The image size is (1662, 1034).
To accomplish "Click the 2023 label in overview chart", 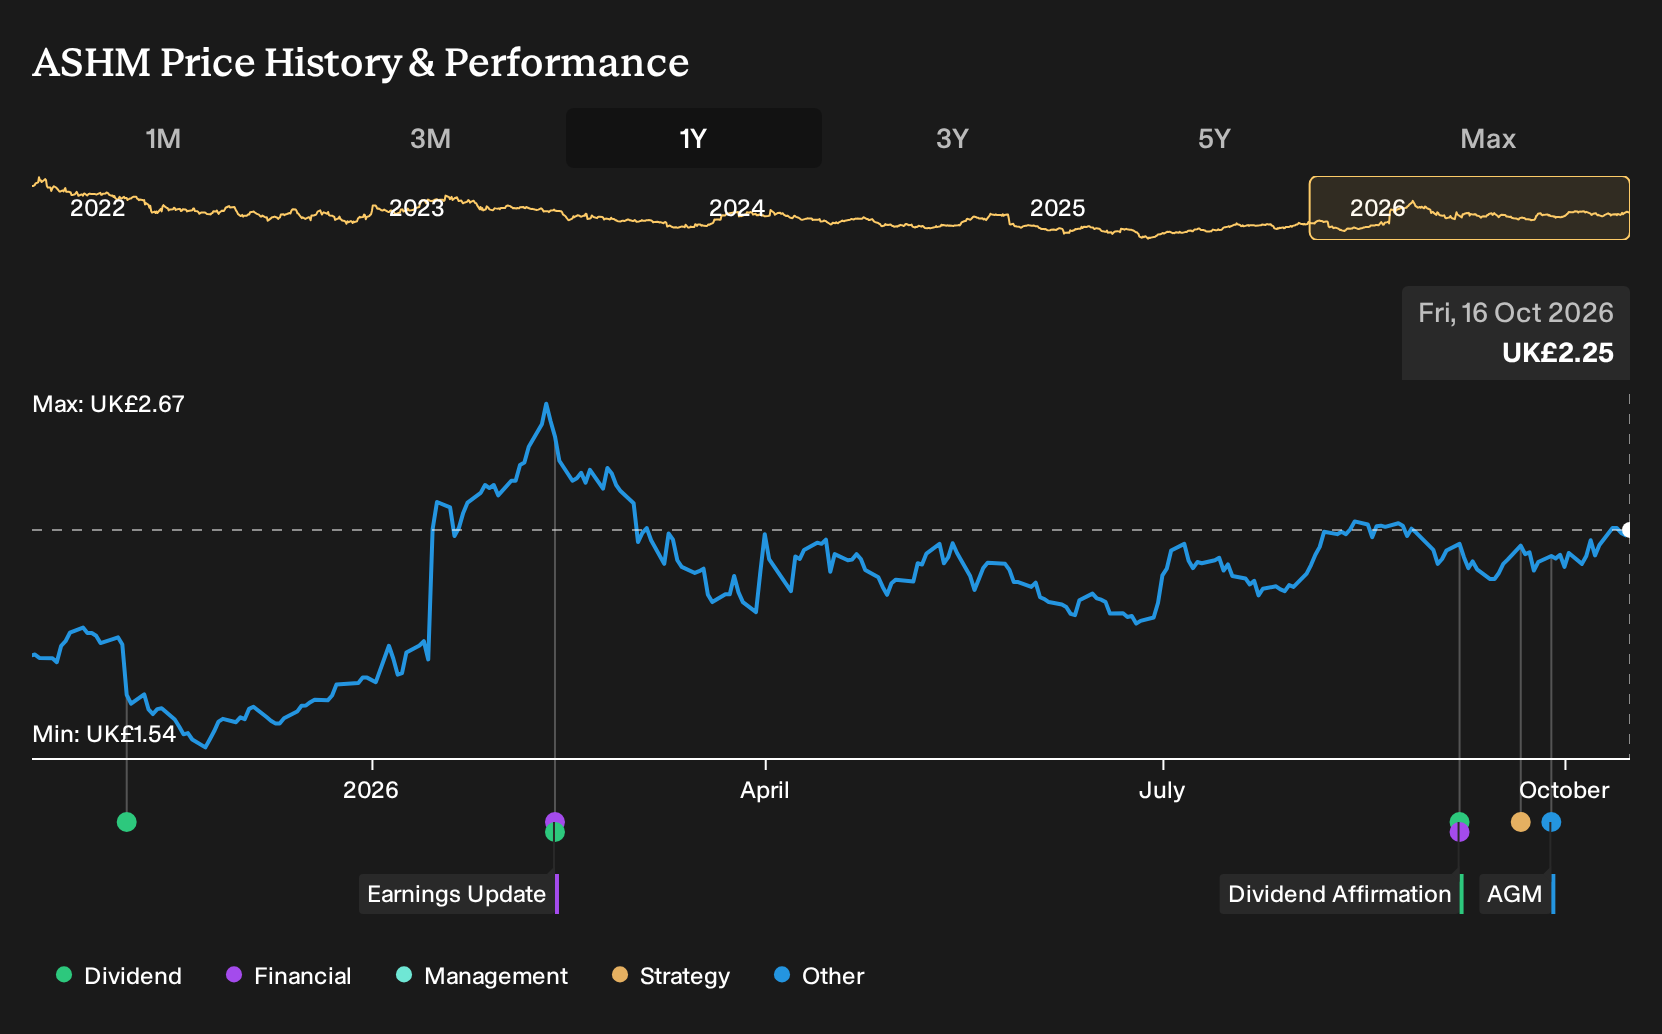I will coord(416,208).
